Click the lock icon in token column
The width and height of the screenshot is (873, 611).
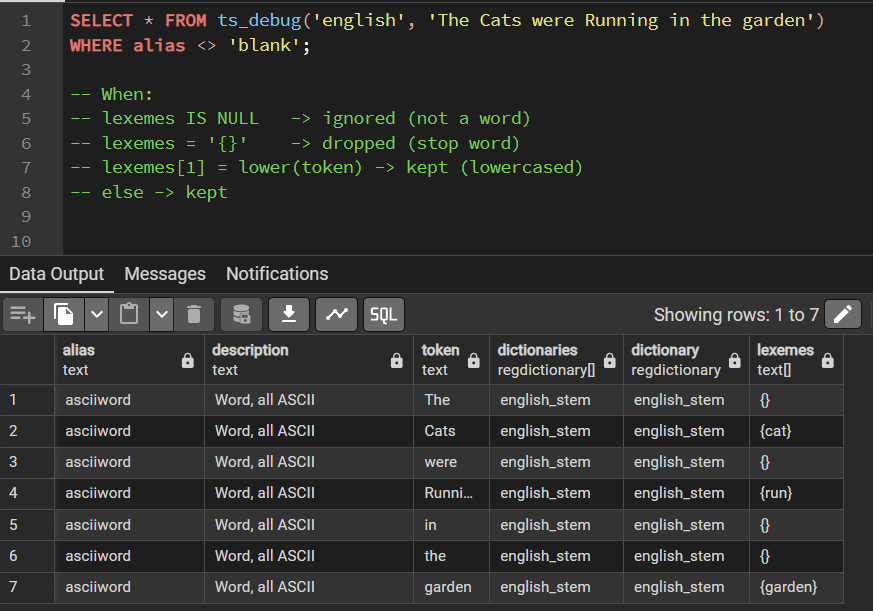coord(473,361)
